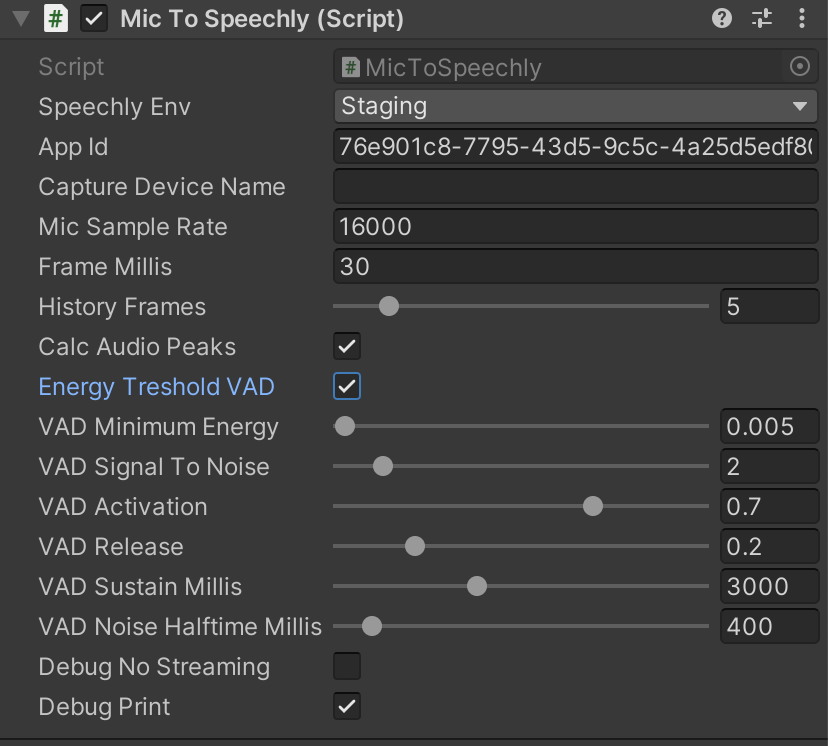828x746 pixels.
Task: Toggle the Calc Audio Peaks checkbox
Action: [347, 346]
